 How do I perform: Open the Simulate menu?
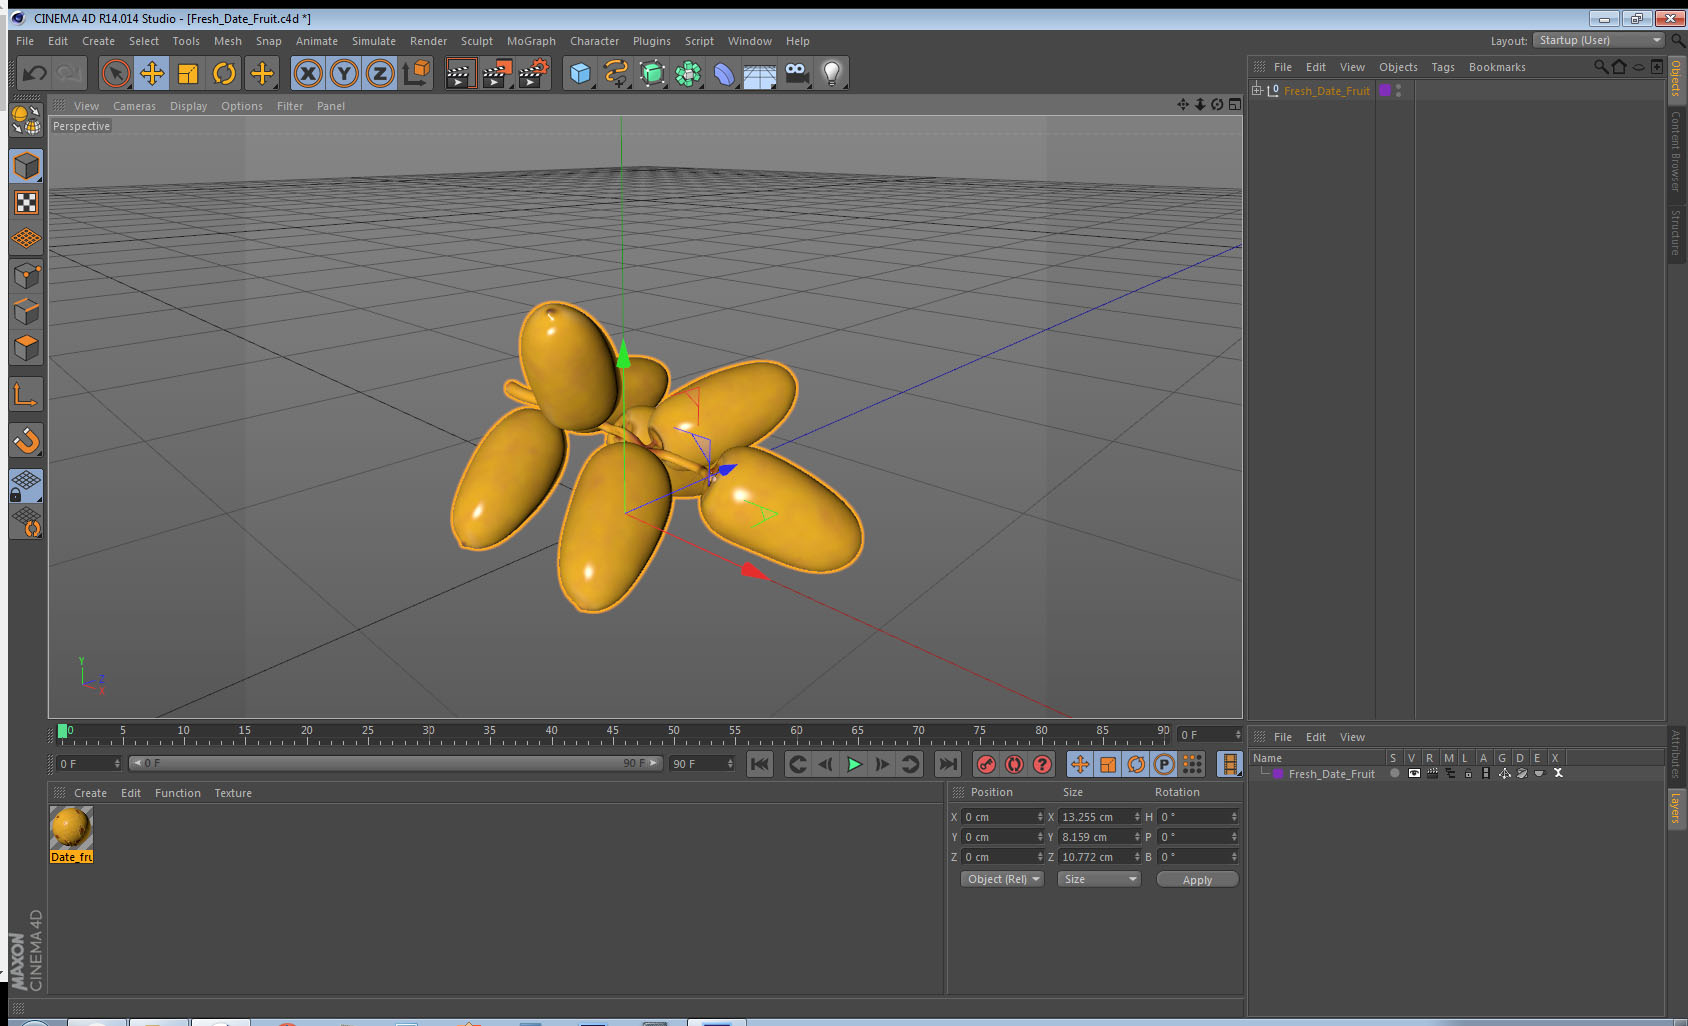pyautogui.click(x=374, y=41)
